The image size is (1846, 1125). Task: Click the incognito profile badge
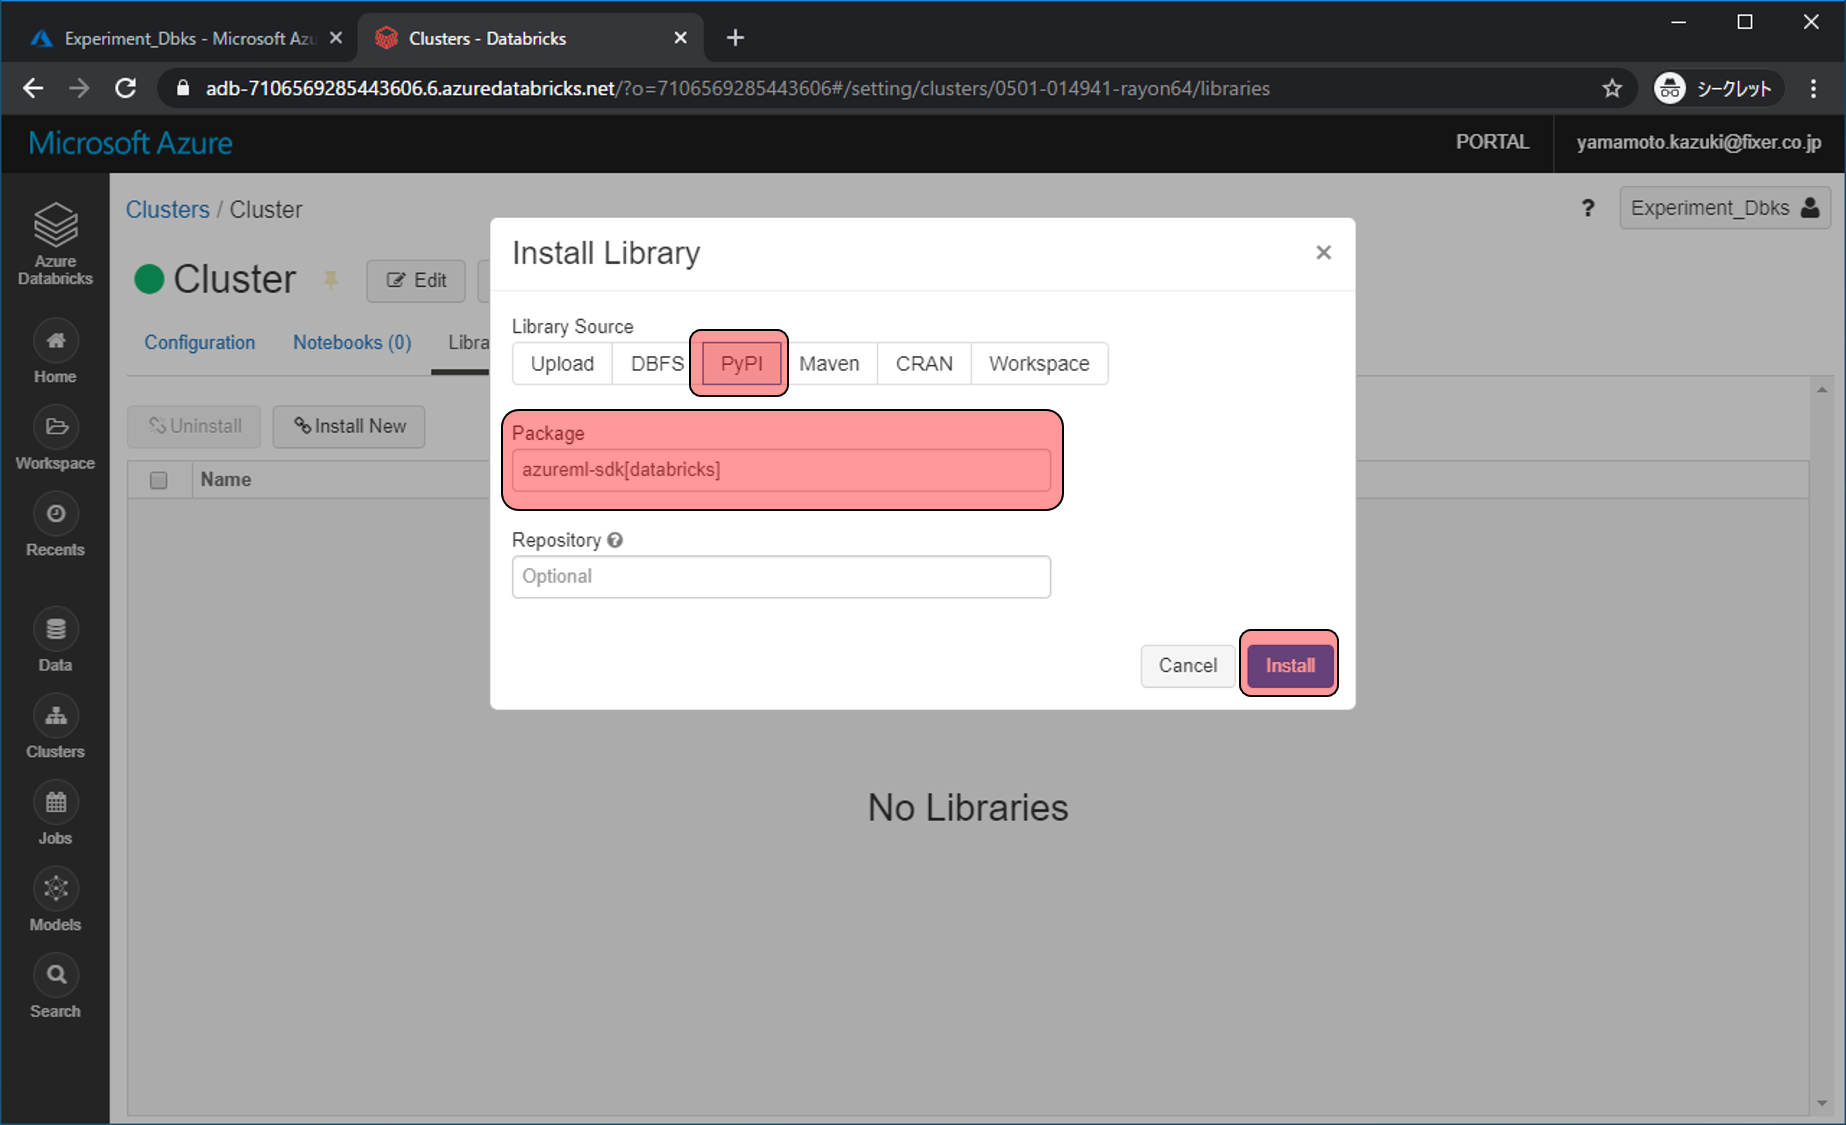click(1718, 88)
